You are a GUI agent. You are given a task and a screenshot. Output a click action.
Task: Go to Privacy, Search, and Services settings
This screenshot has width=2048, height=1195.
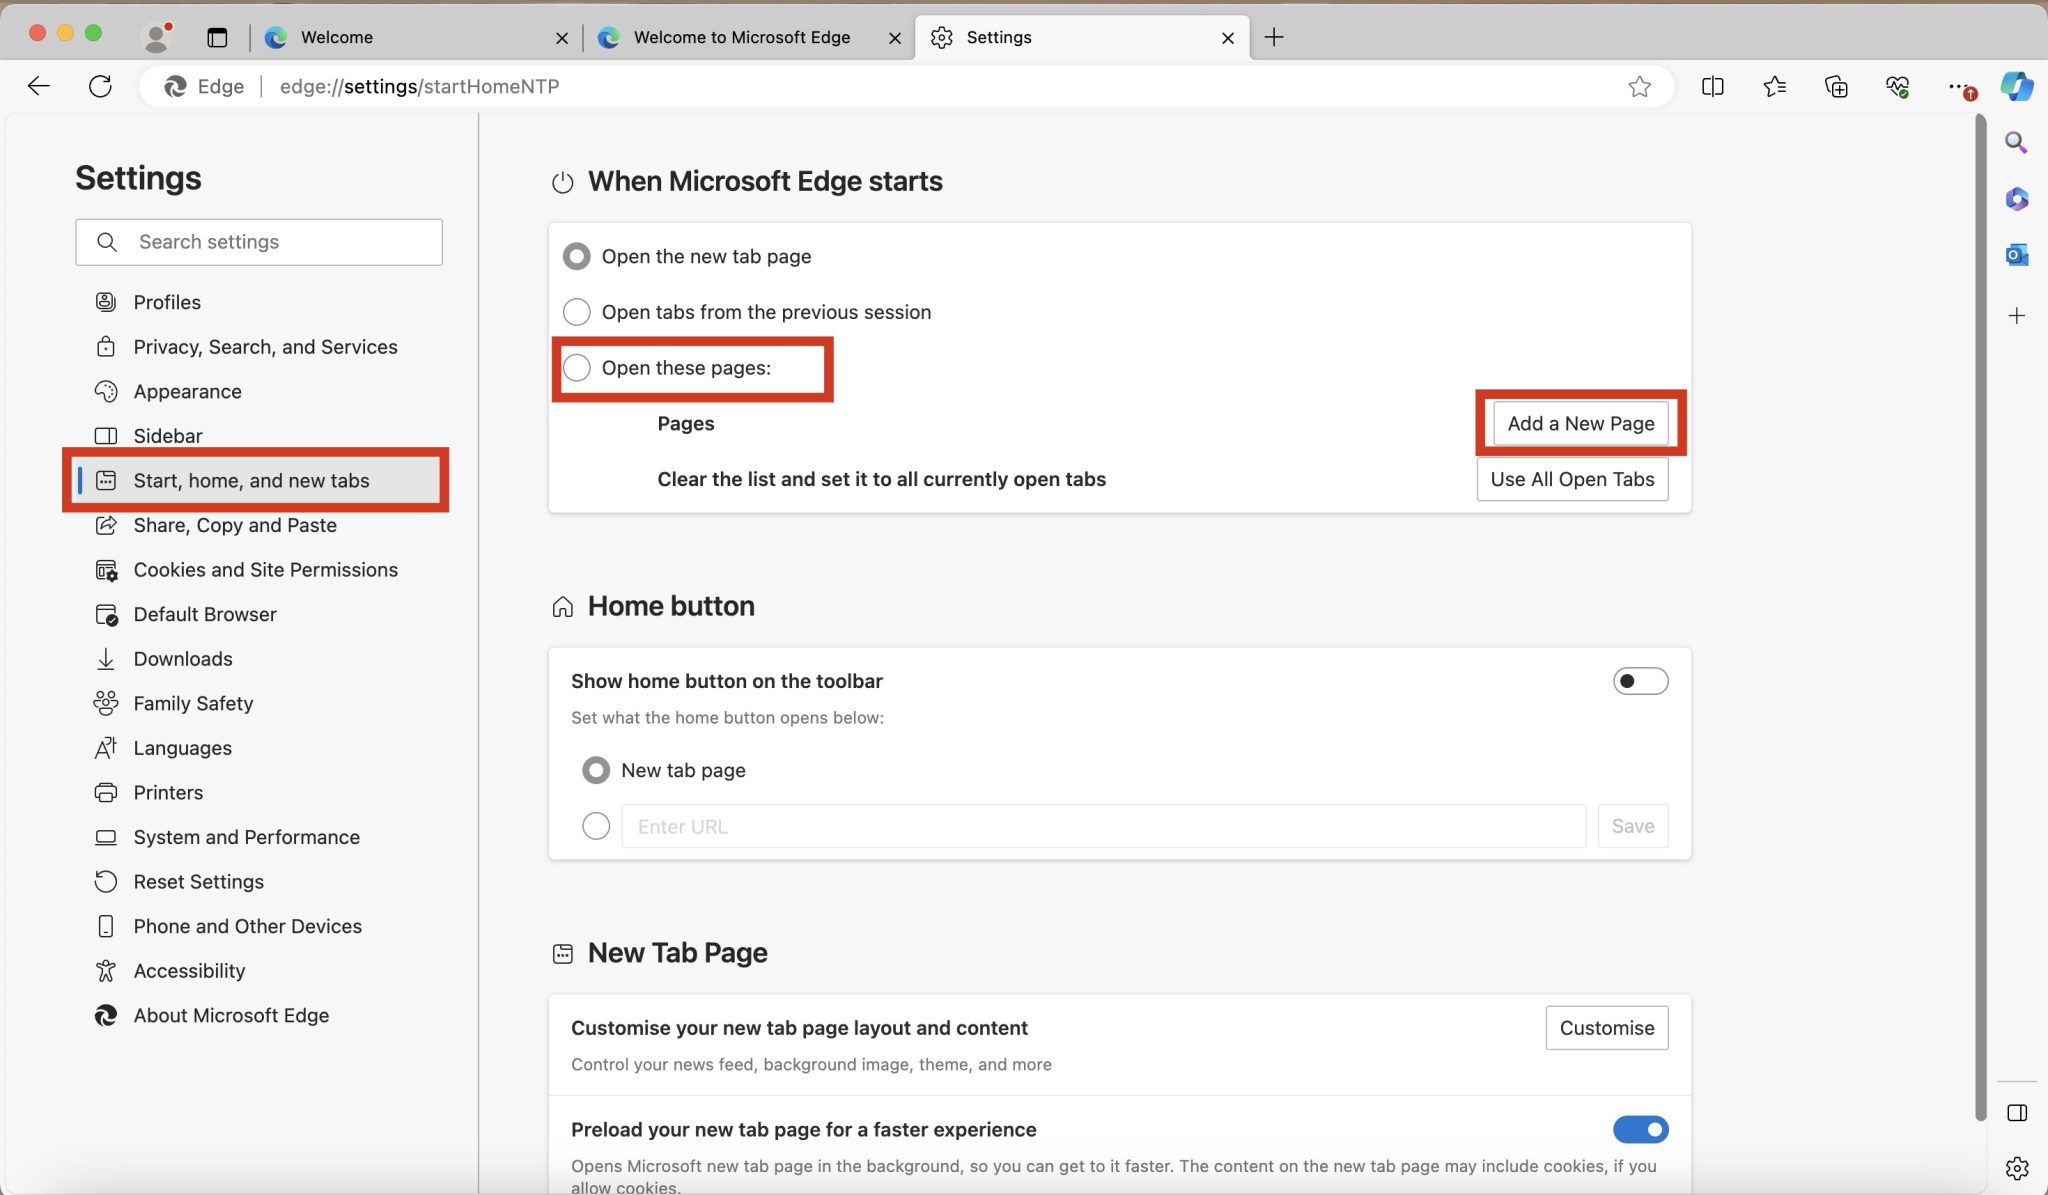pyautogui.click(x=265, y=347)
